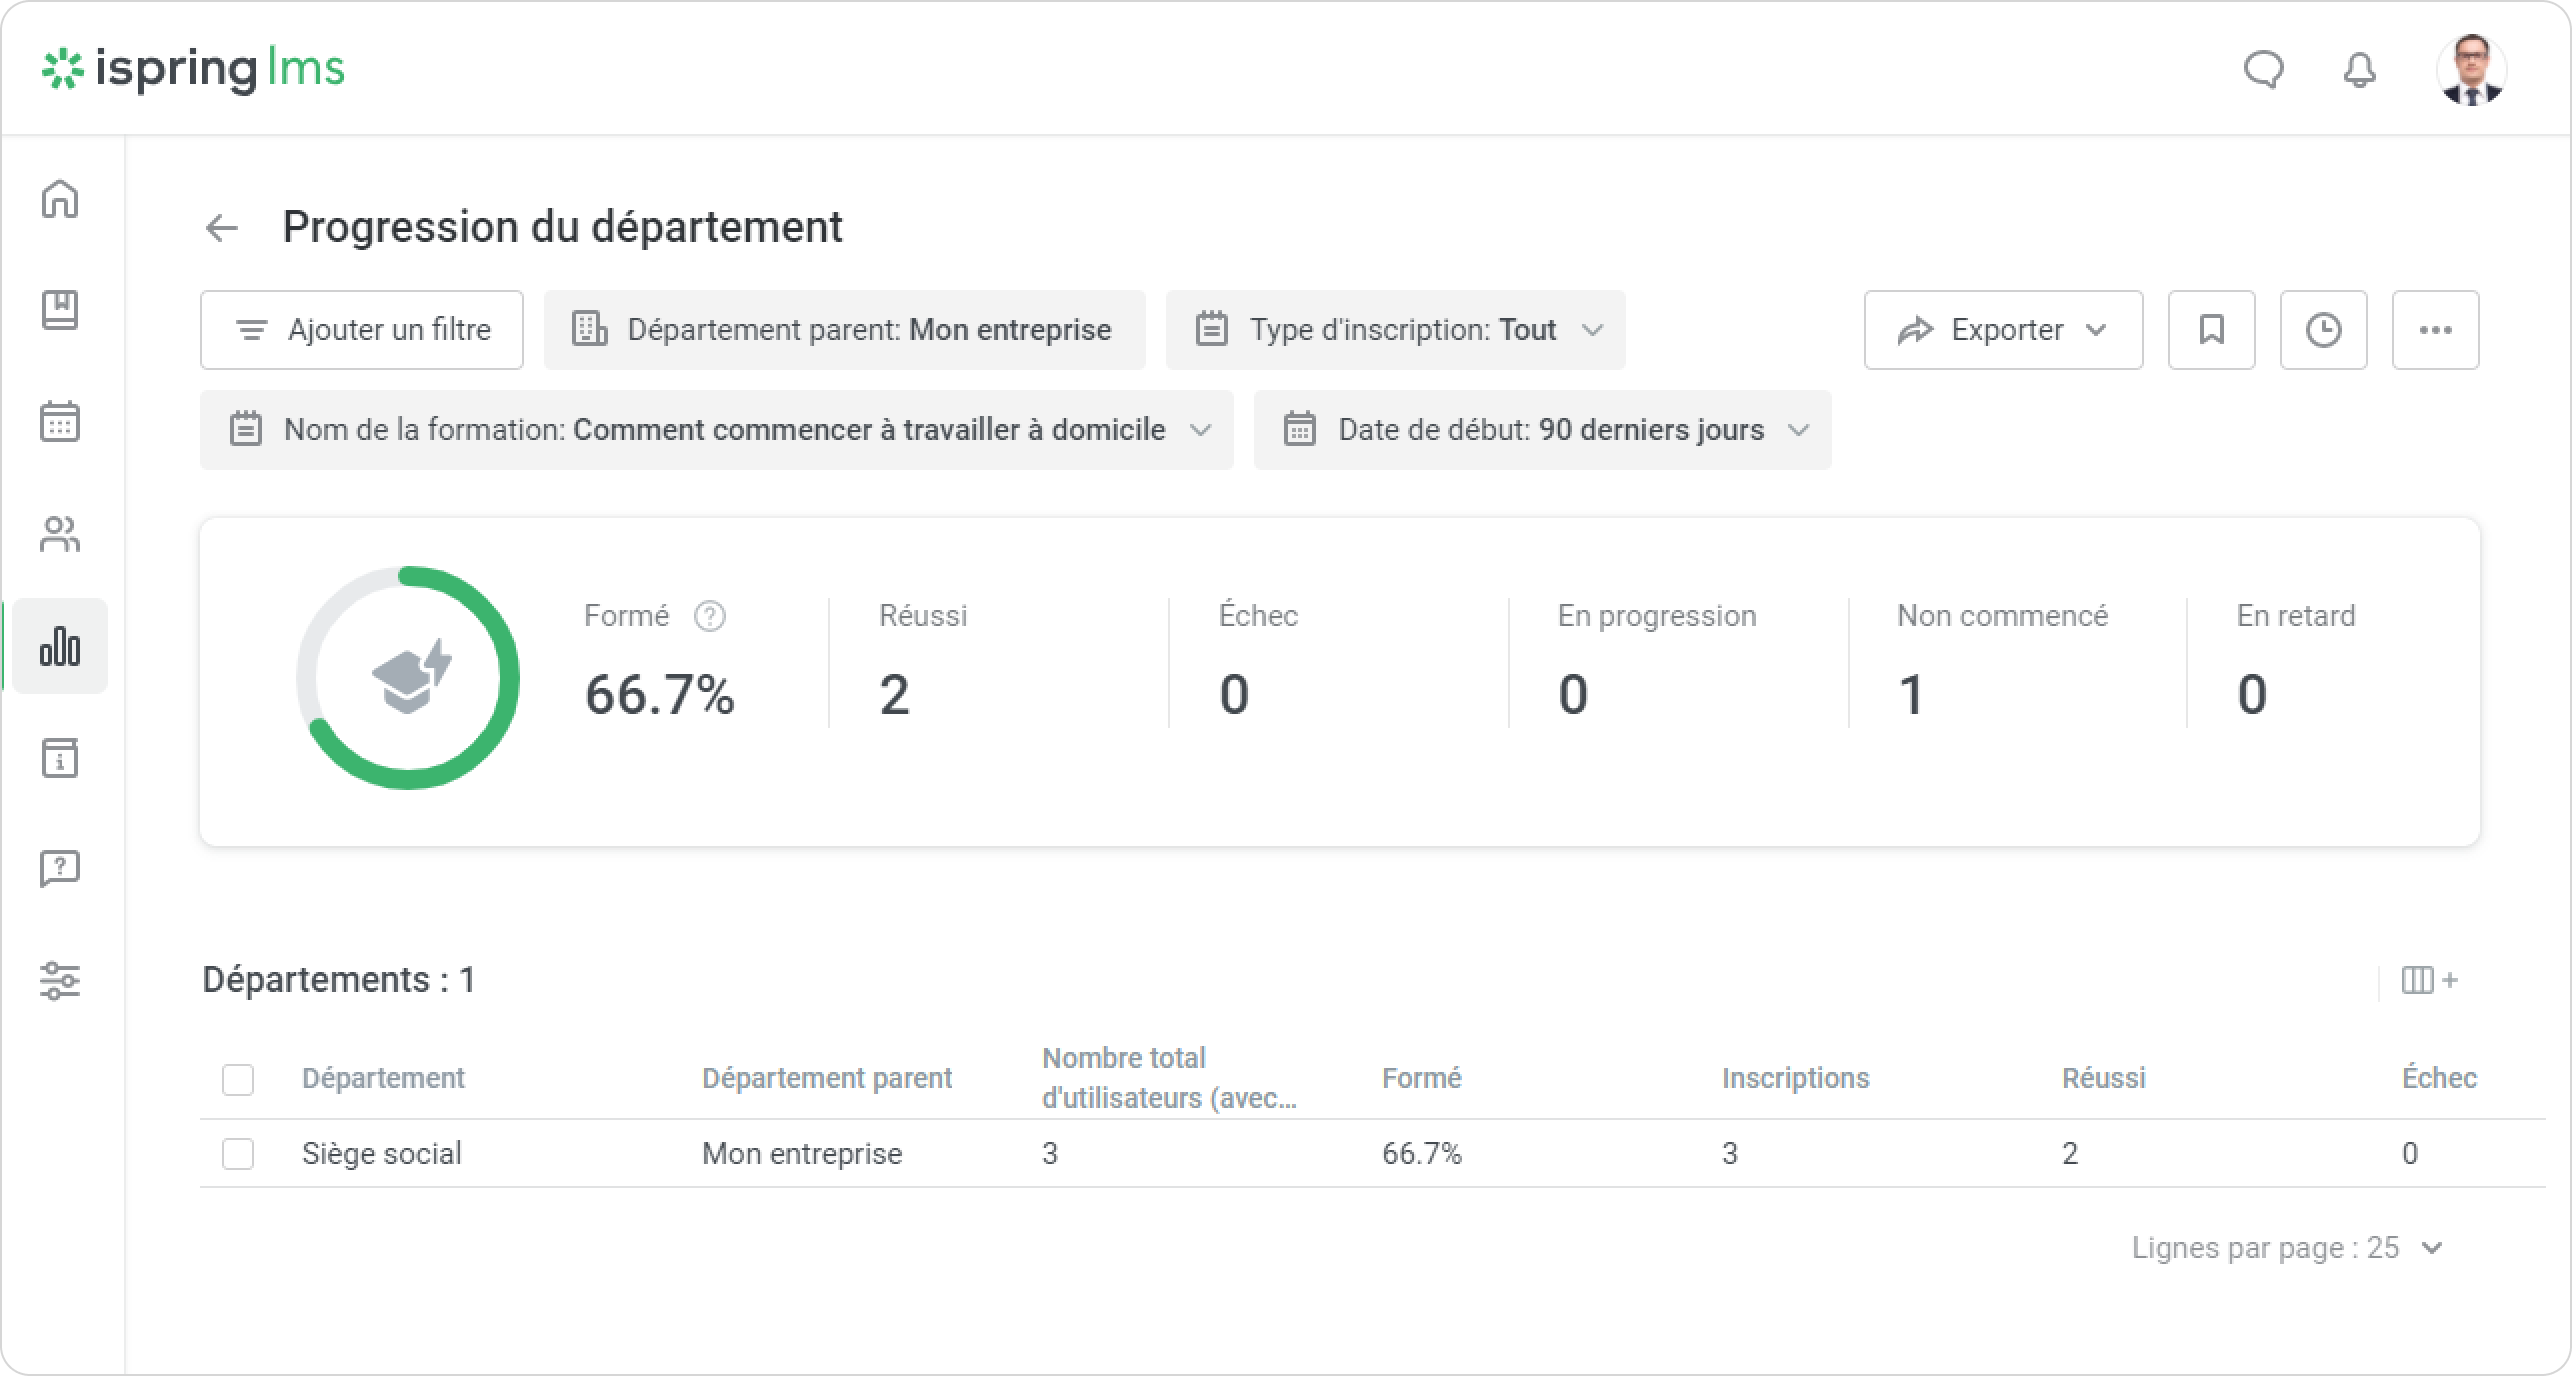
Task: Go back using the arrow
Action: point(221,228)
